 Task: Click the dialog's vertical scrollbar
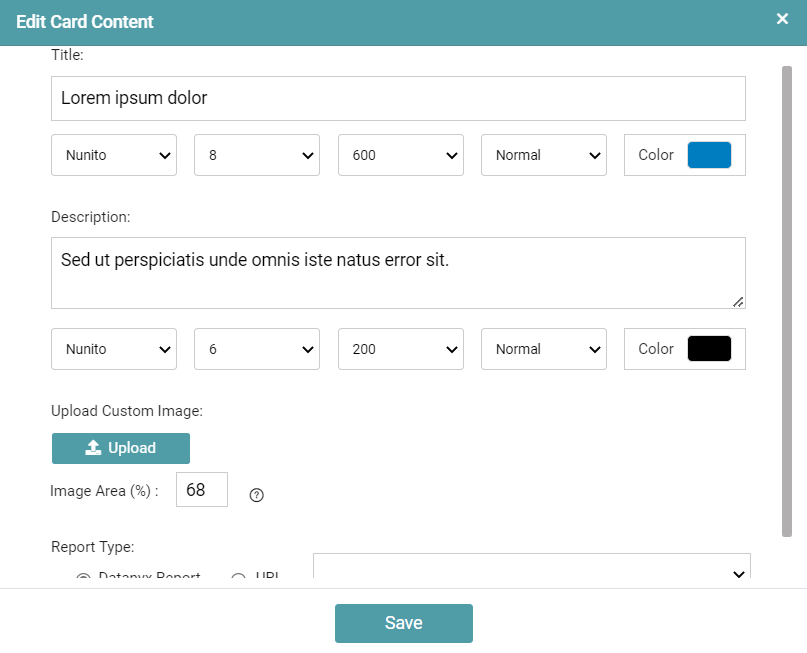(x=787, y=300)
